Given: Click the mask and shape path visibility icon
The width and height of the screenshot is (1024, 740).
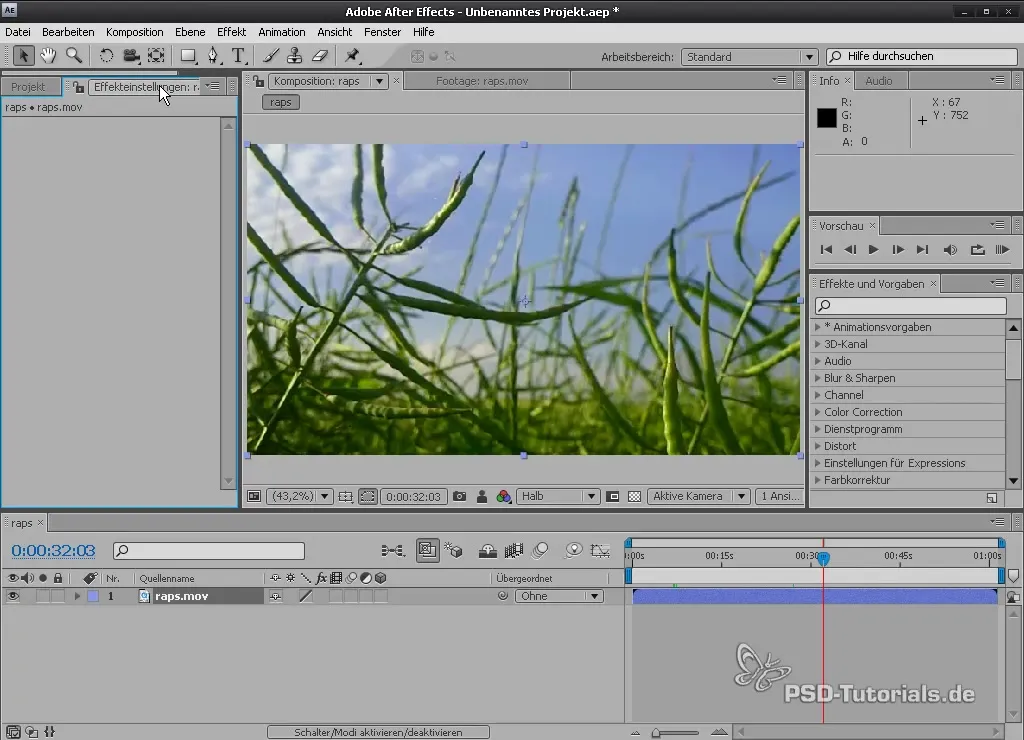Looking at the screenshot, I should [x=368, y=496].
